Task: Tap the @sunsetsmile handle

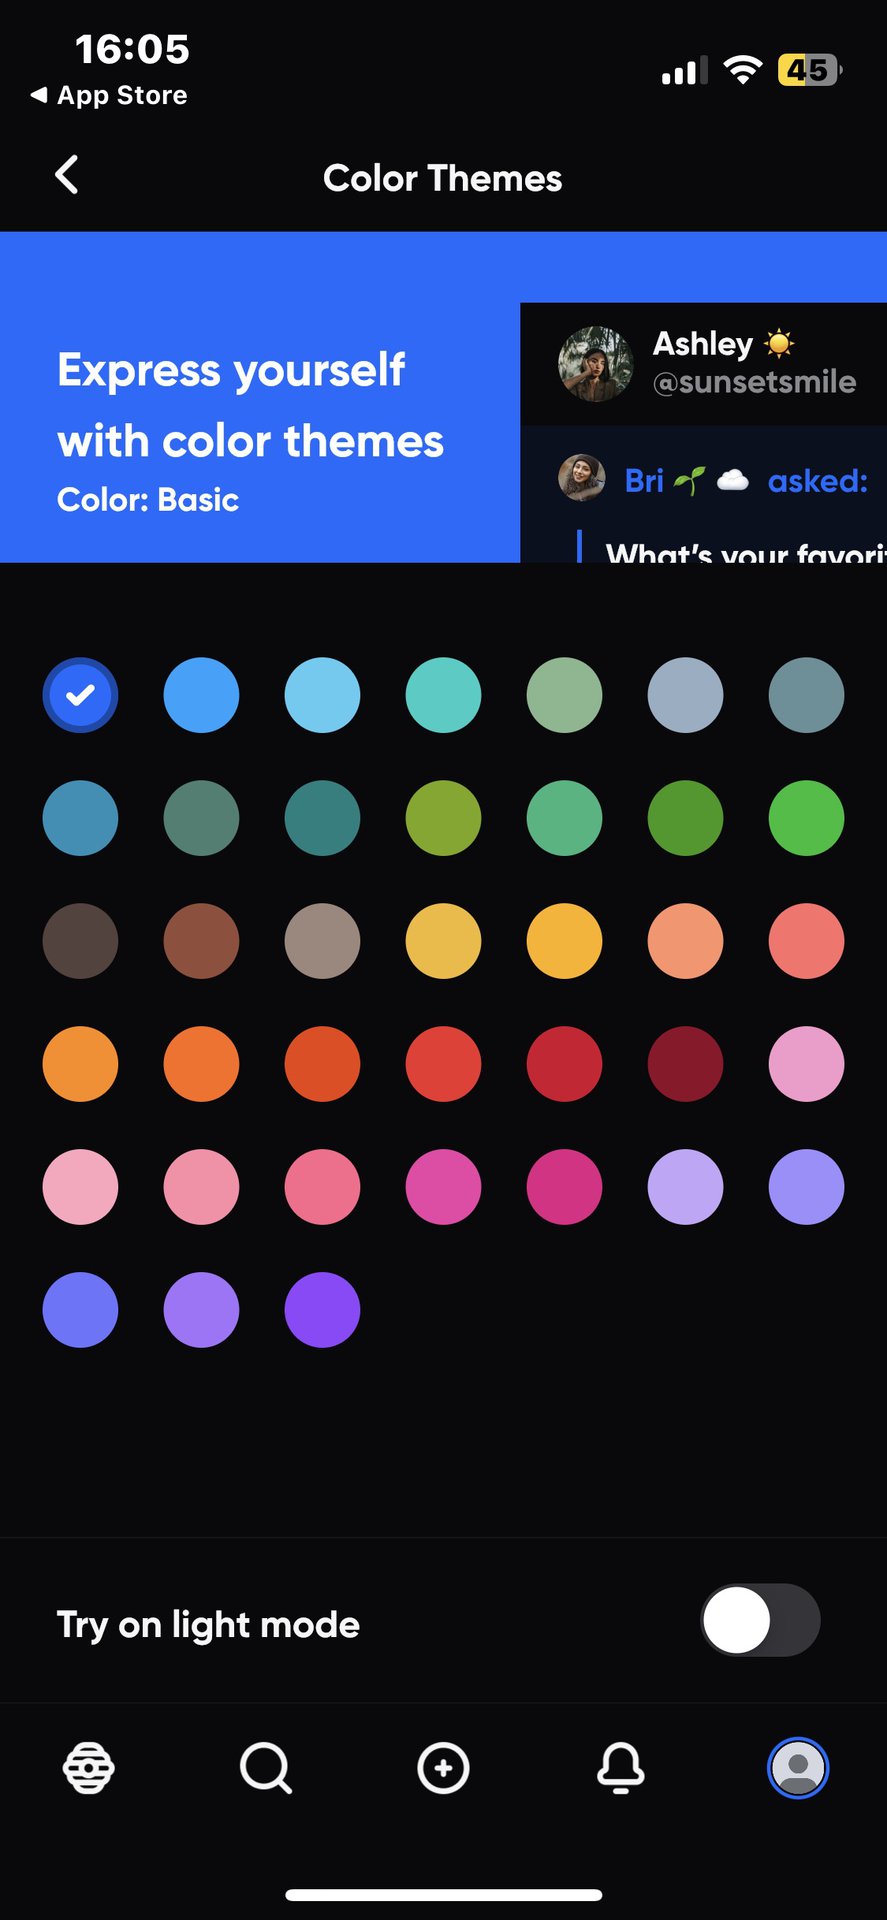Action: 754,382
